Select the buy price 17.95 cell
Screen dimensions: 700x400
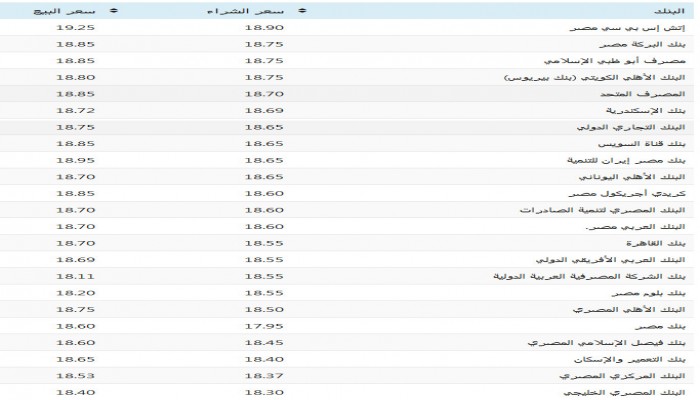tap(264, 326)
